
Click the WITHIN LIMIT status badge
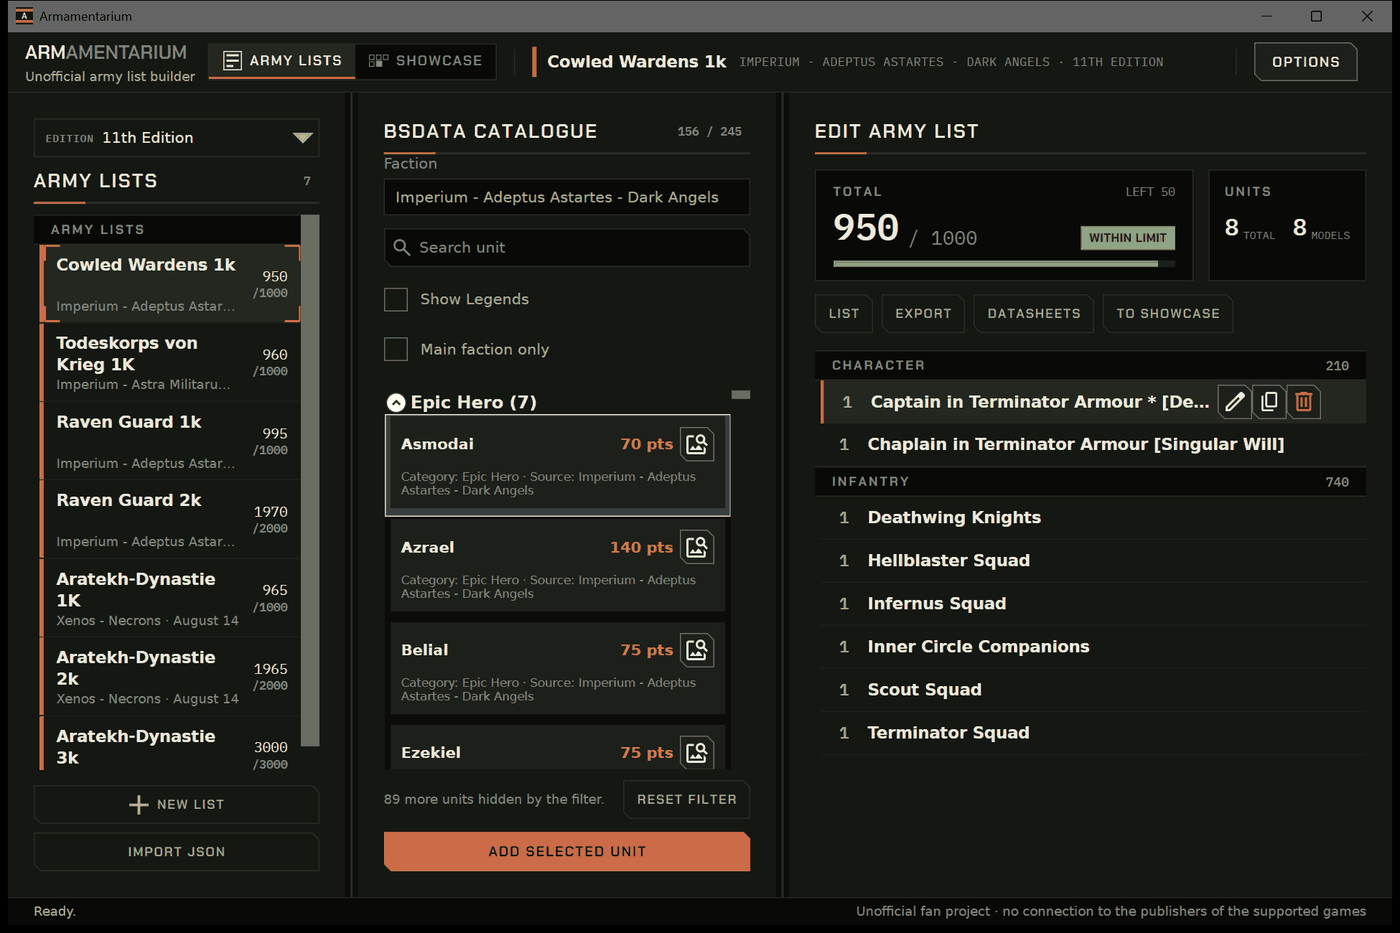point(1127,238)
